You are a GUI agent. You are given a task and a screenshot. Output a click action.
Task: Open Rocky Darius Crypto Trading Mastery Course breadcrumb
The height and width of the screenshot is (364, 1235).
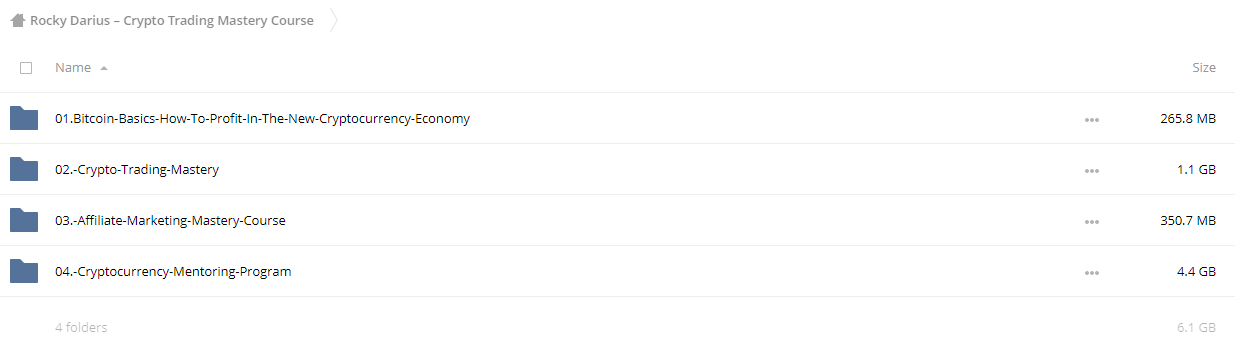tap(171, 20)
